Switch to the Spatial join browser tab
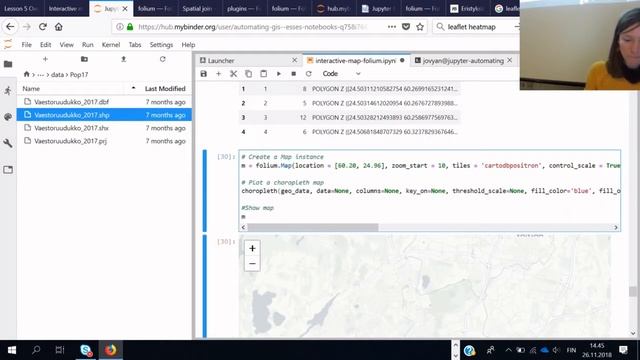 click(x=198, y=9)
